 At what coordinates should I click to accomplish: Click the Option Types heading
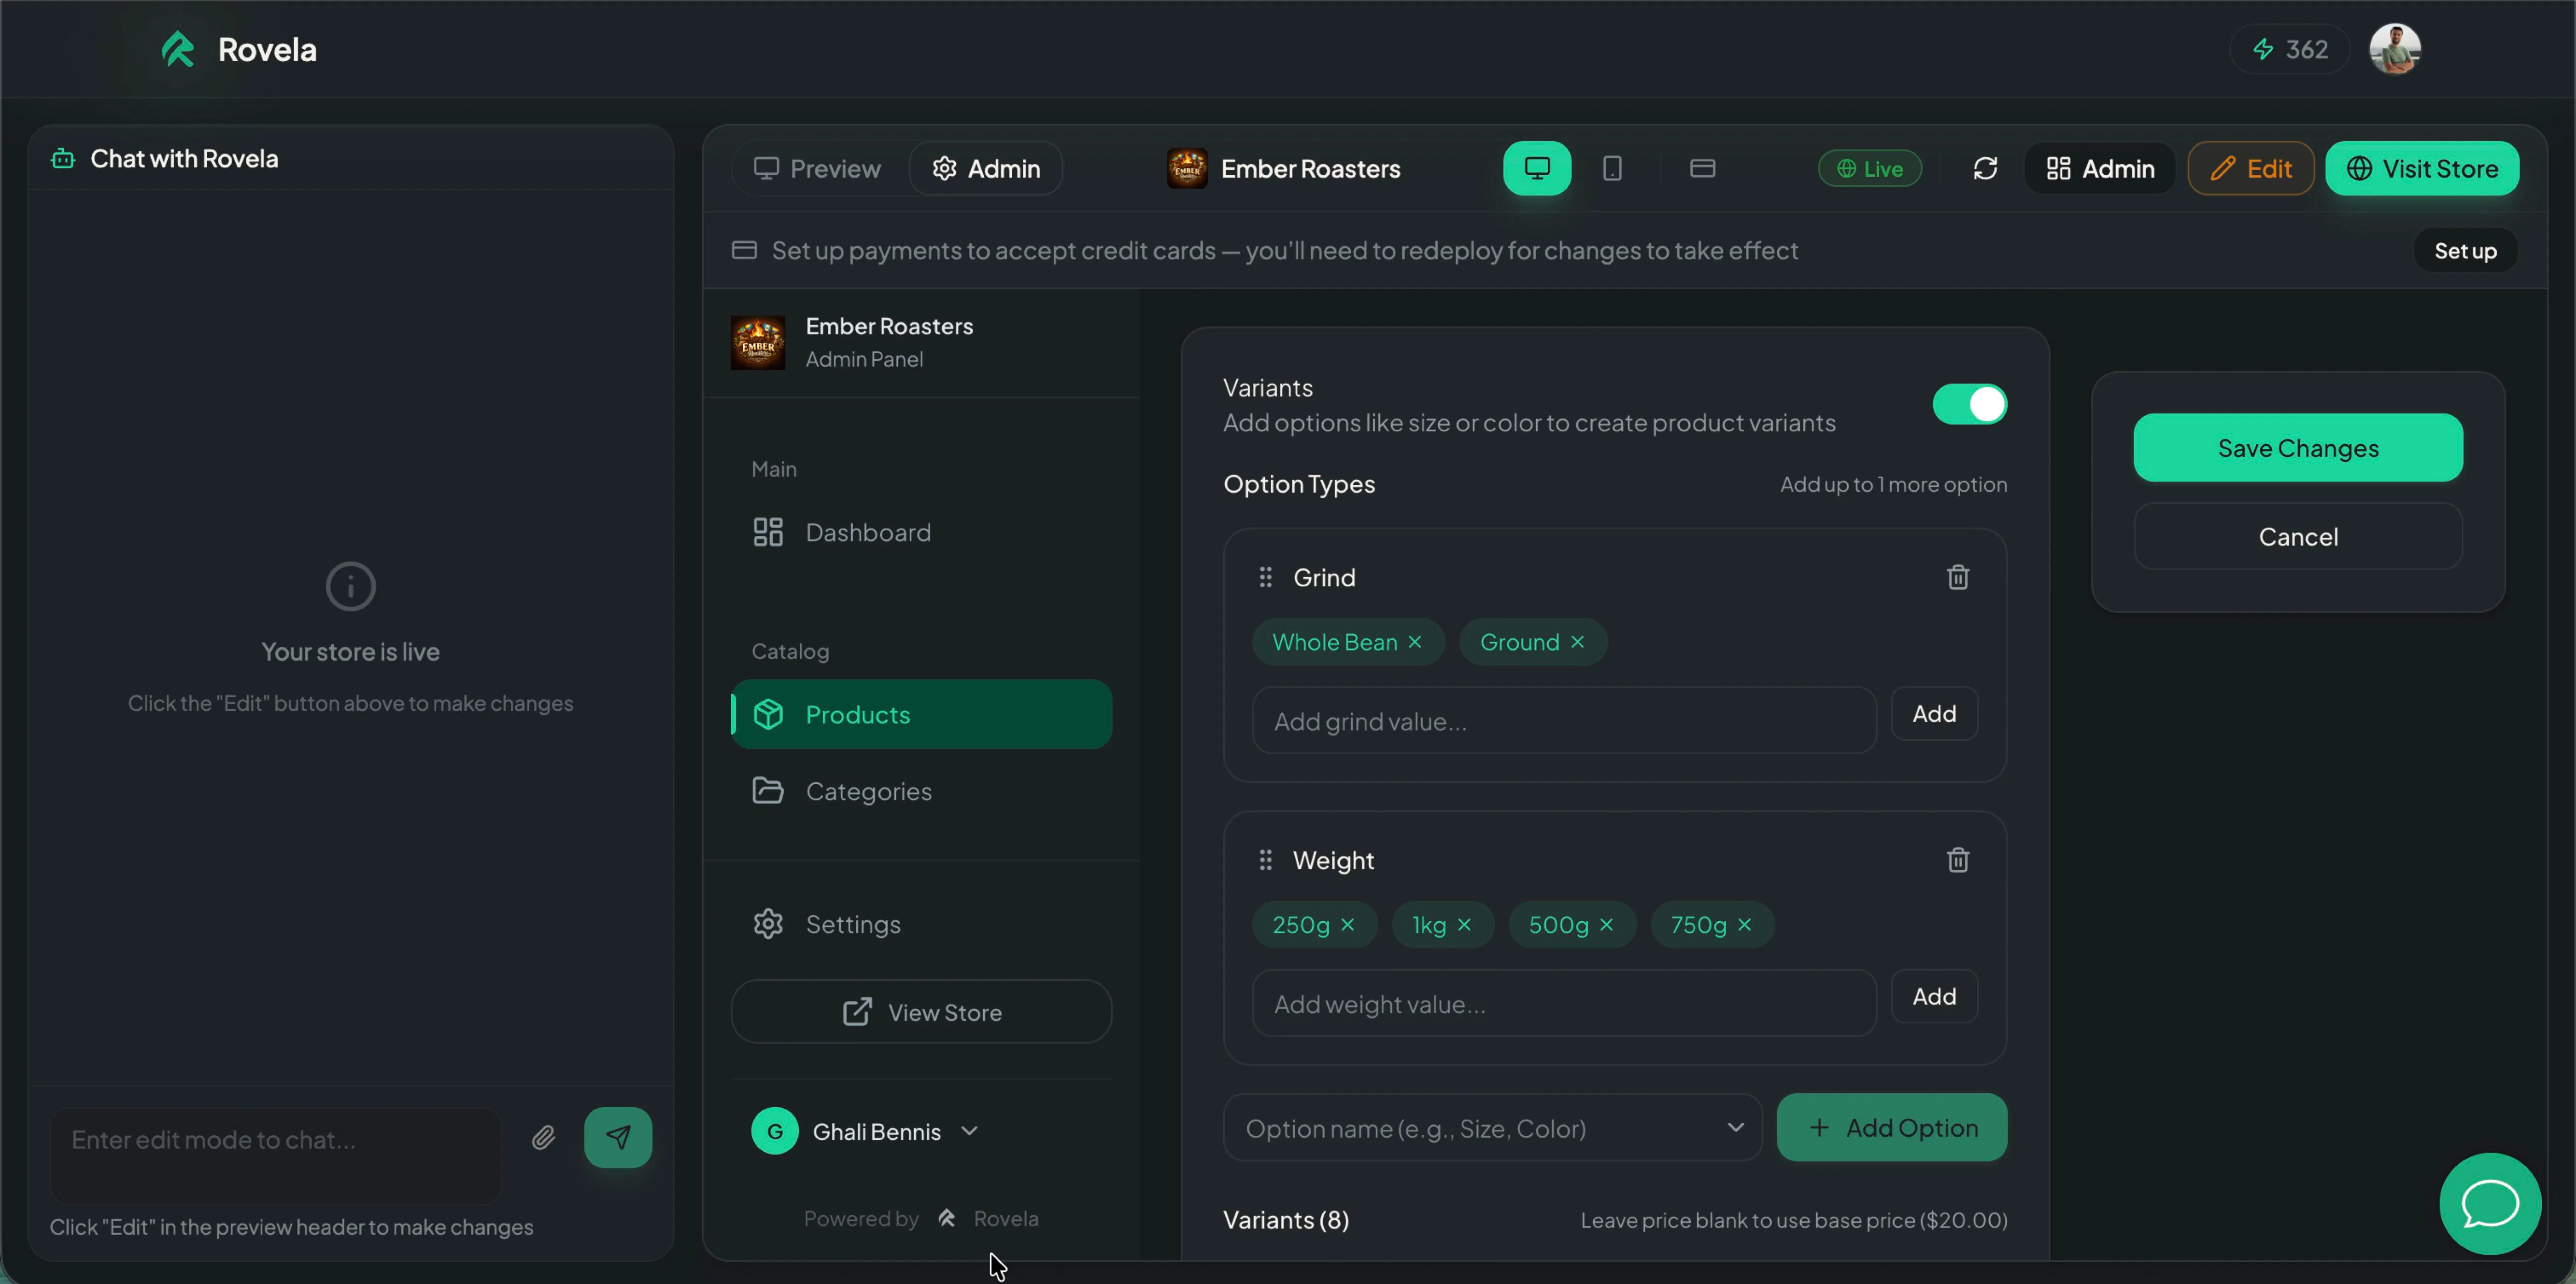click(x=1299, y=484)
